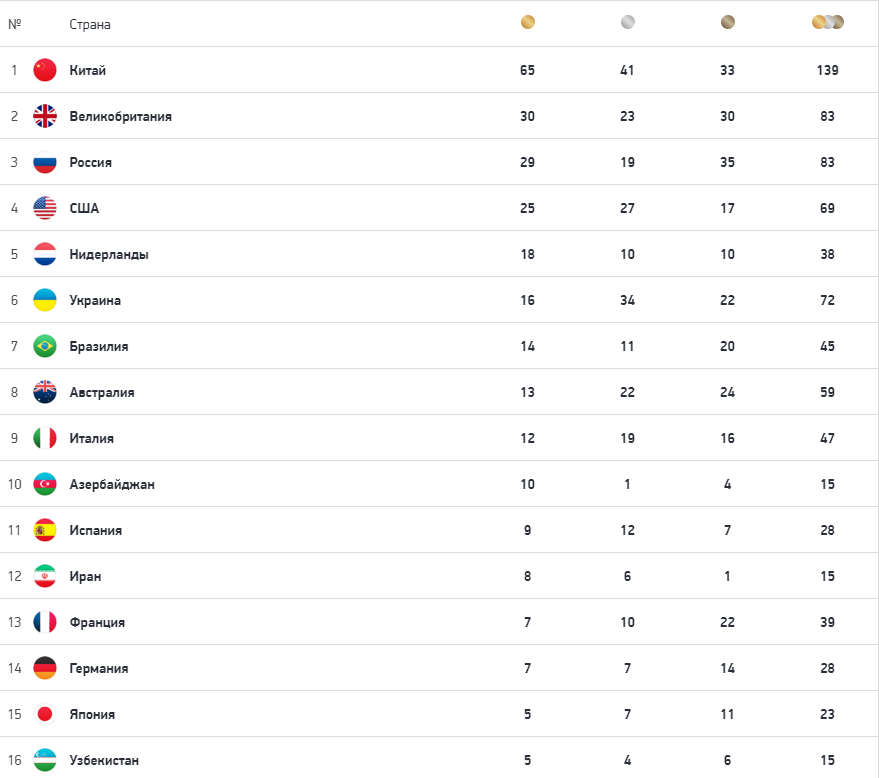Image resolution: width=879 pixels, height=778 pixels.
Task: Click the Azerbaijan flag icon
Action: click(x=45, y=484)
